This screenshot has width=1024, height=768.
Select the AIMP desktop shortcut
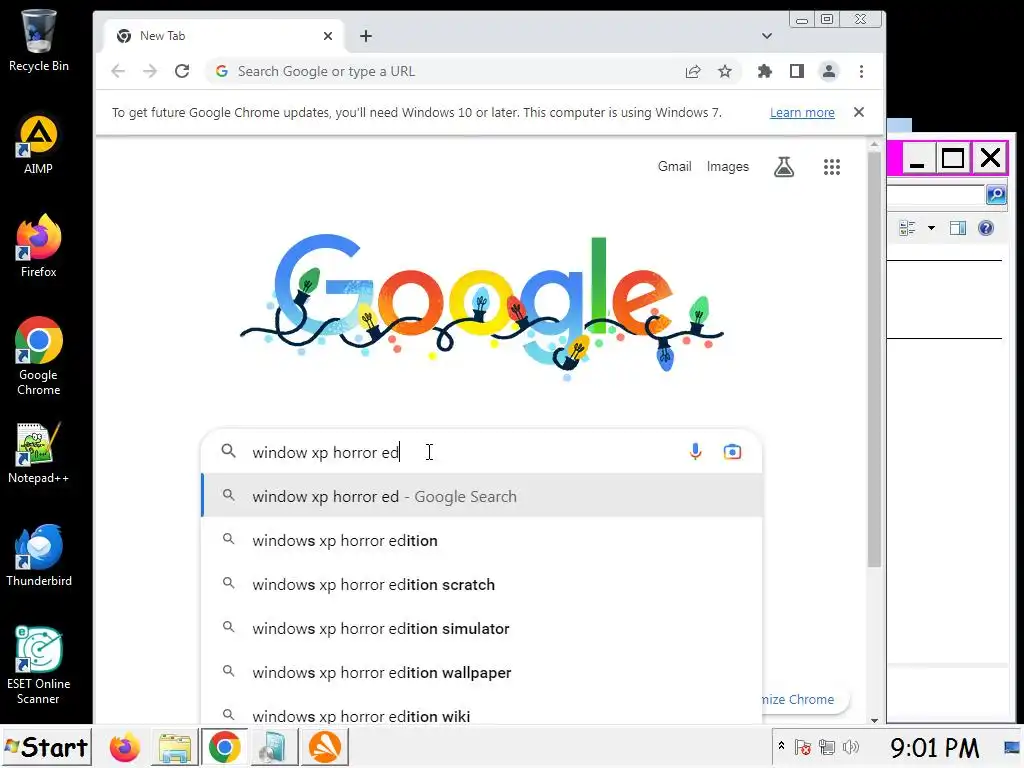39,145
